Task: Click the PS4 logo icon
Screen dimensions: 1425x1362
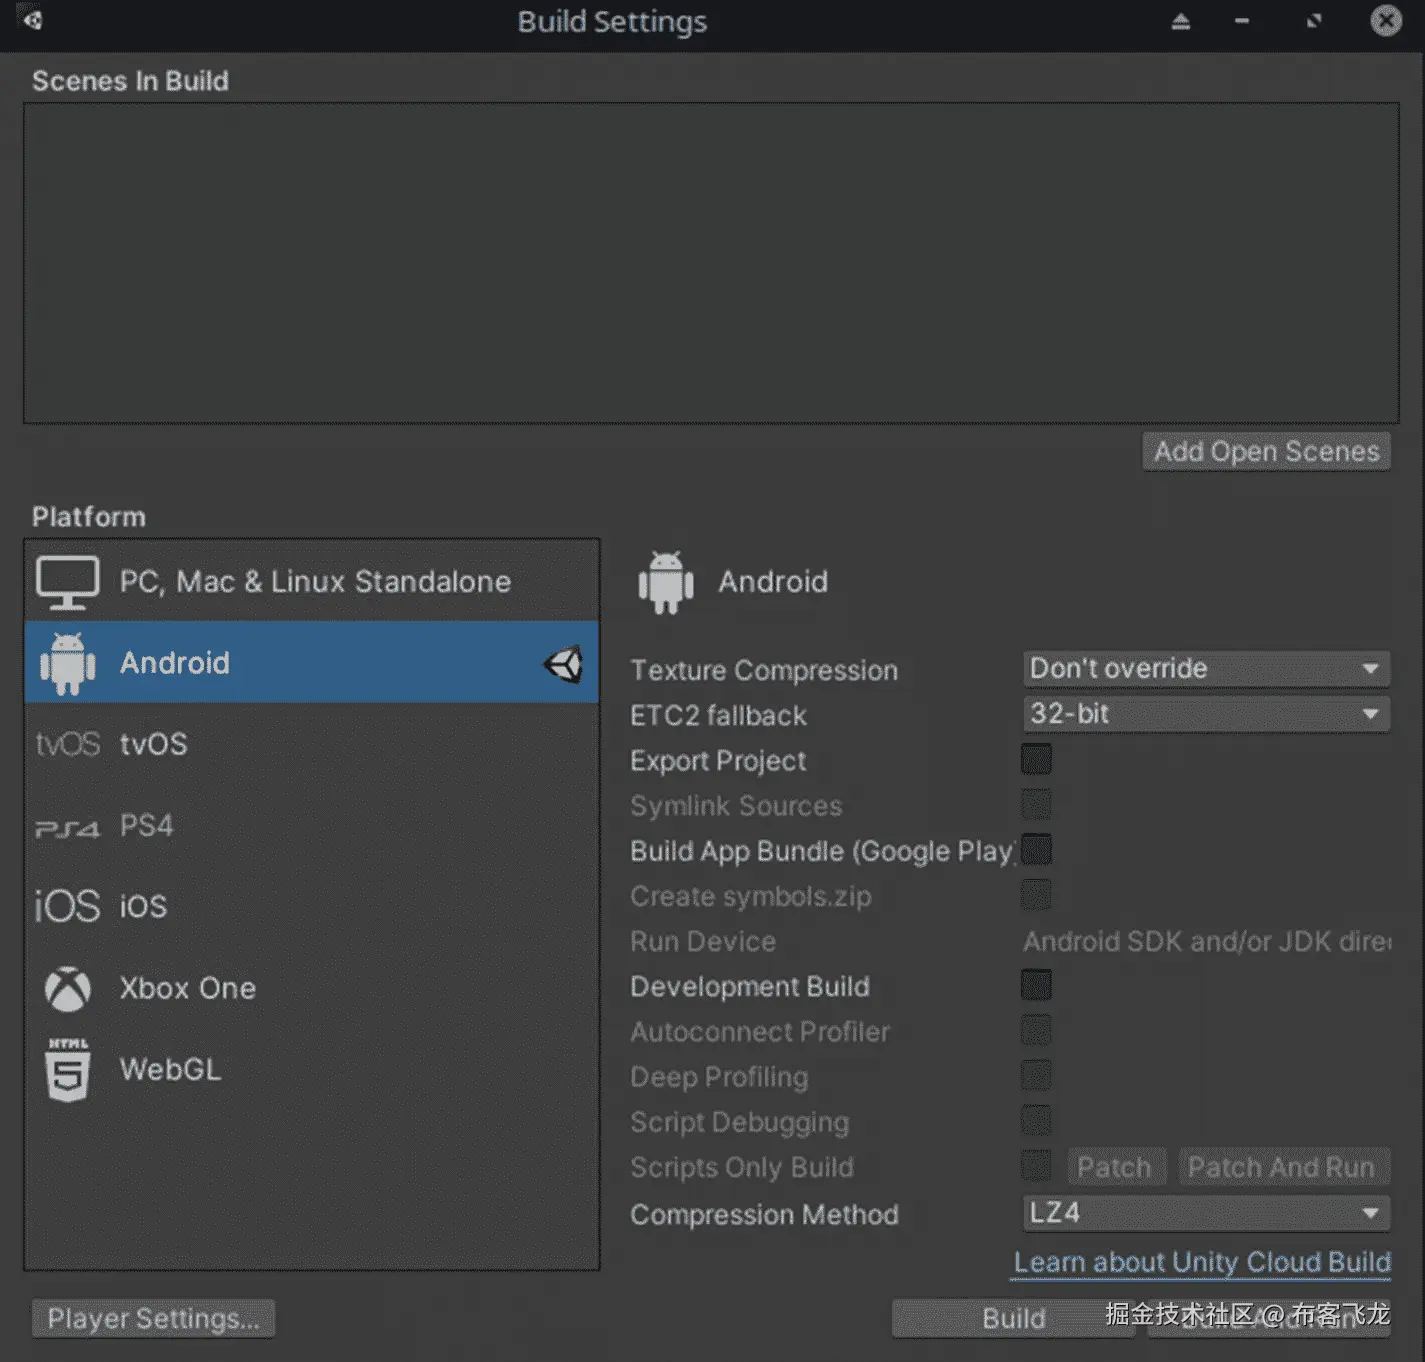Action: 67,828
